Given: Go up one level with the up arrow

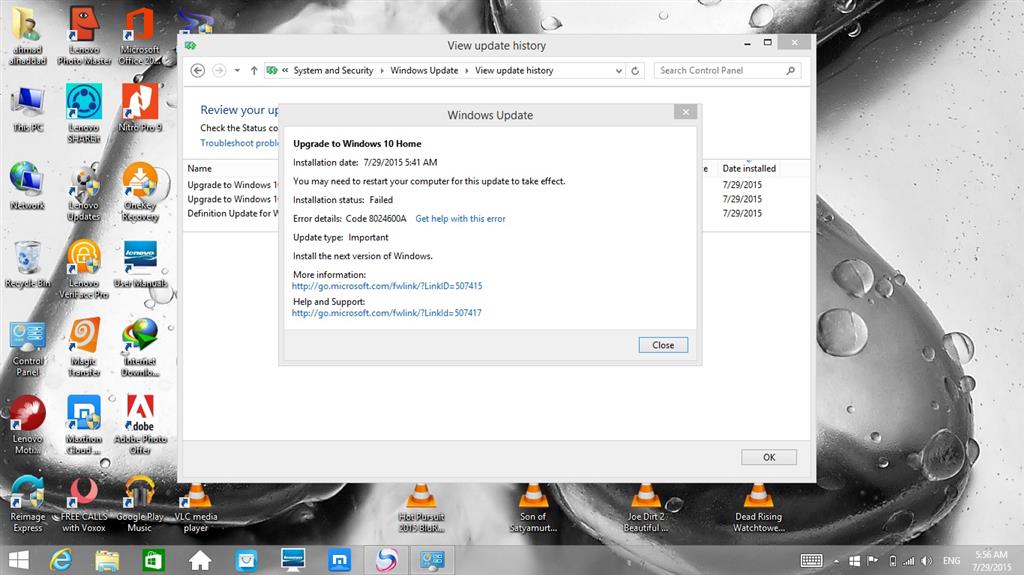Looking at the screenshot, I should tap(254, 71).
